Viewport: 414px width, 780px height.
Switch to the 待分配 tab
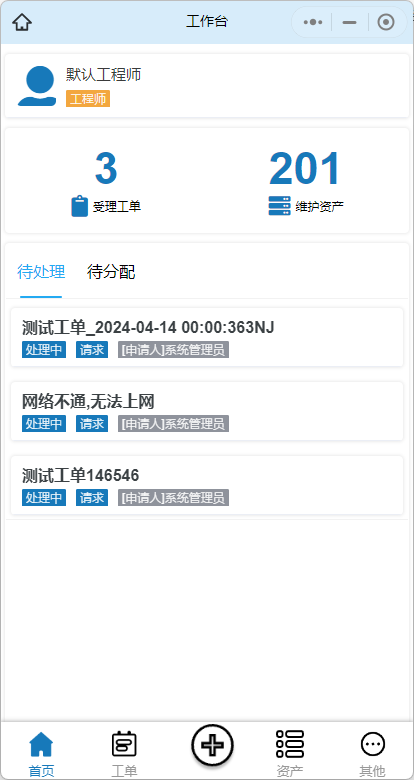111,272
